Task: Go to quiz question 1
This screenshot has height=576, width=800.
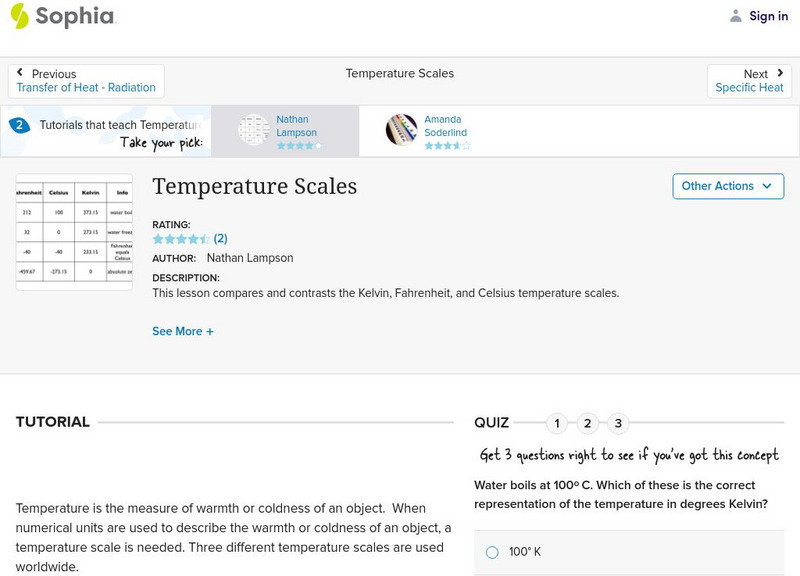Action: click(x=557, y=423)
